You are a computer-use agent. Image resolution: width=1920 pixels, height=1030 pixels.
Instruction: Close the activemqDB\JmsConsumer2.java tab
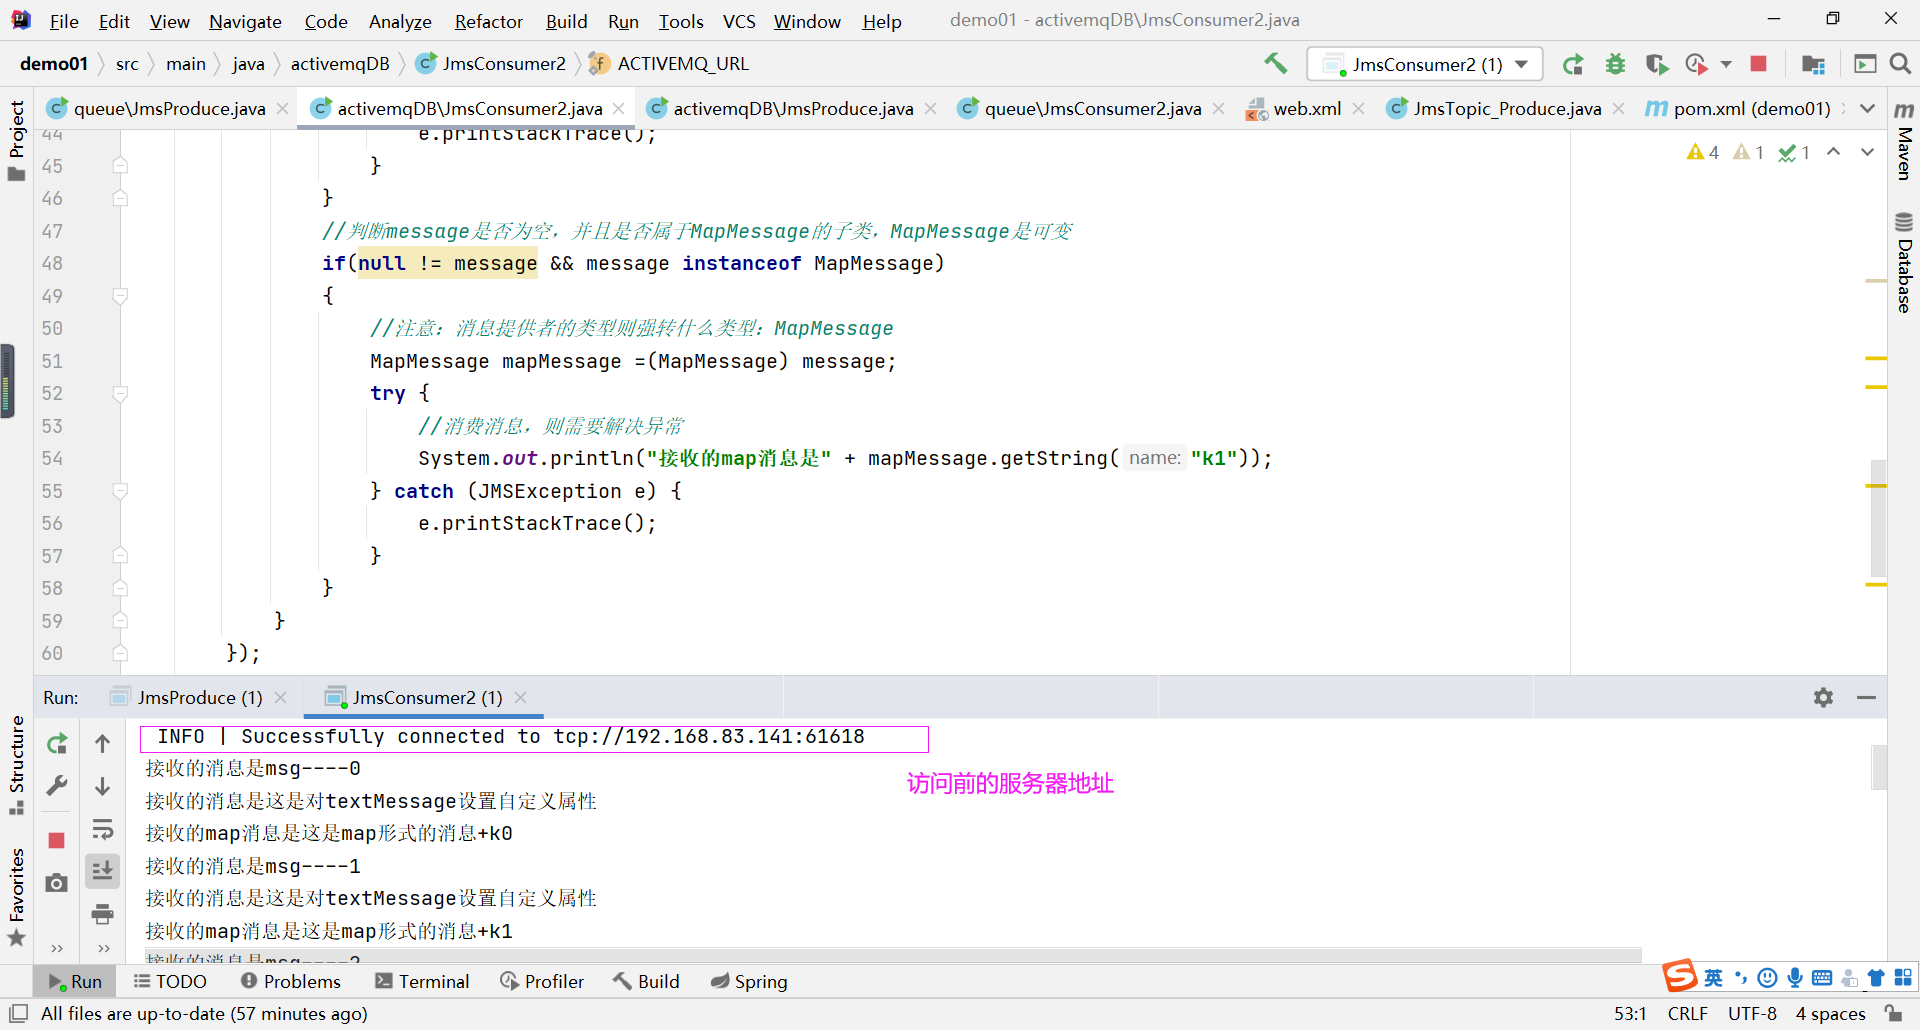619,108
